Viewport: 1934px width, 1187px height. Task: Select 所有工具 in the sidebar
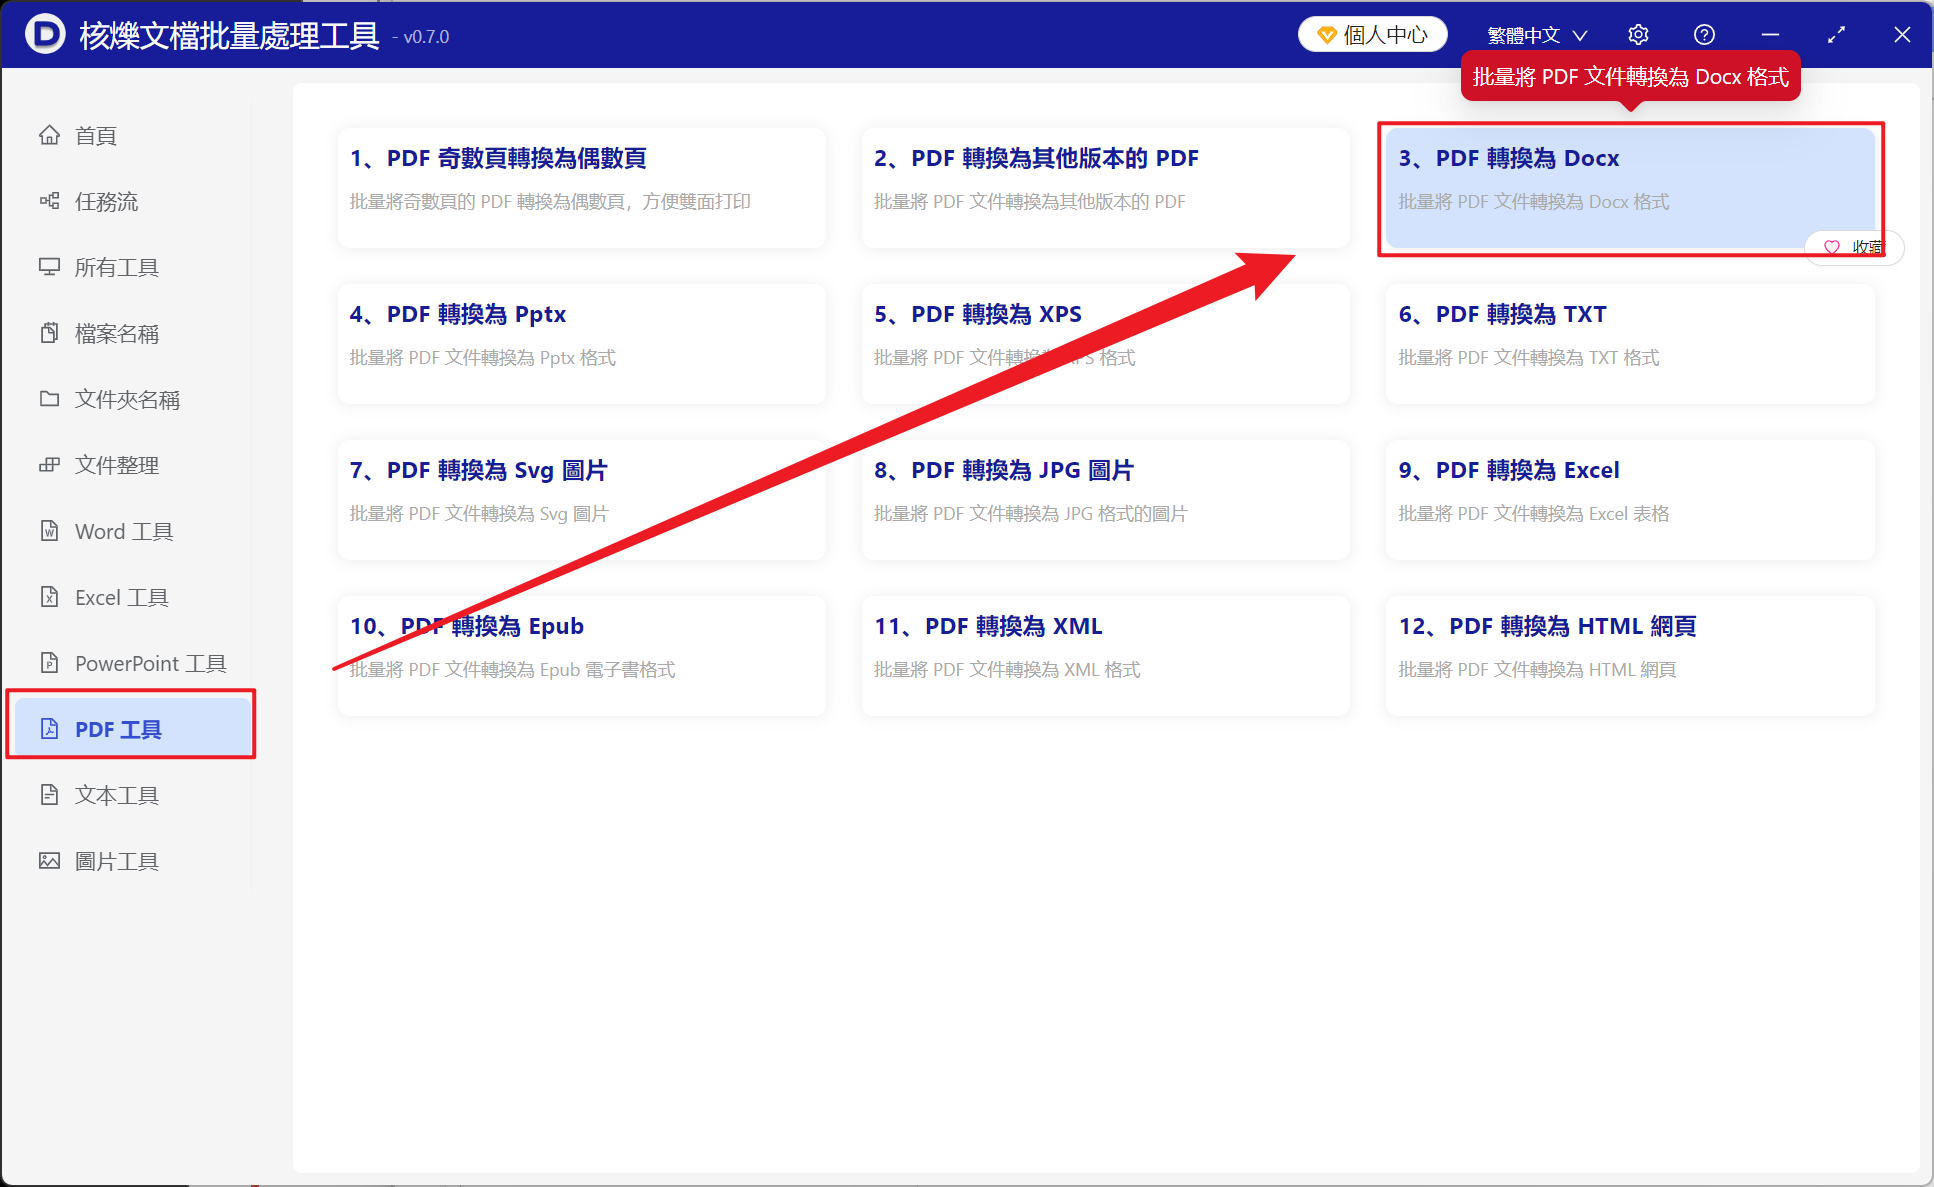pyautogui.click(x=130, y=267)
